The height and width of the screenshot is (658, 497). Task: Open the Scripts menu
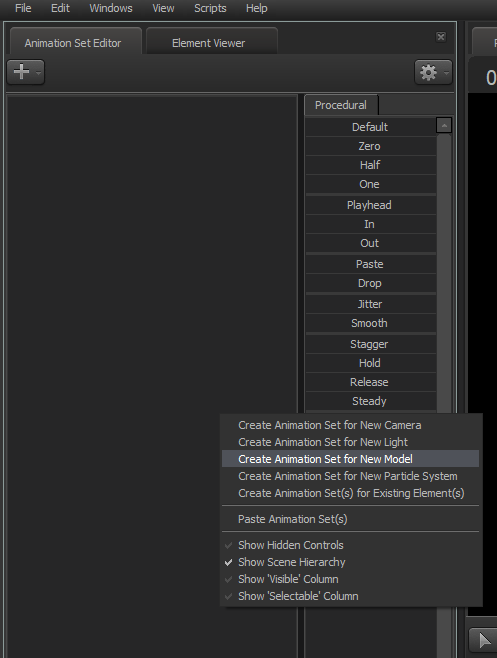[x=210, y=8]
